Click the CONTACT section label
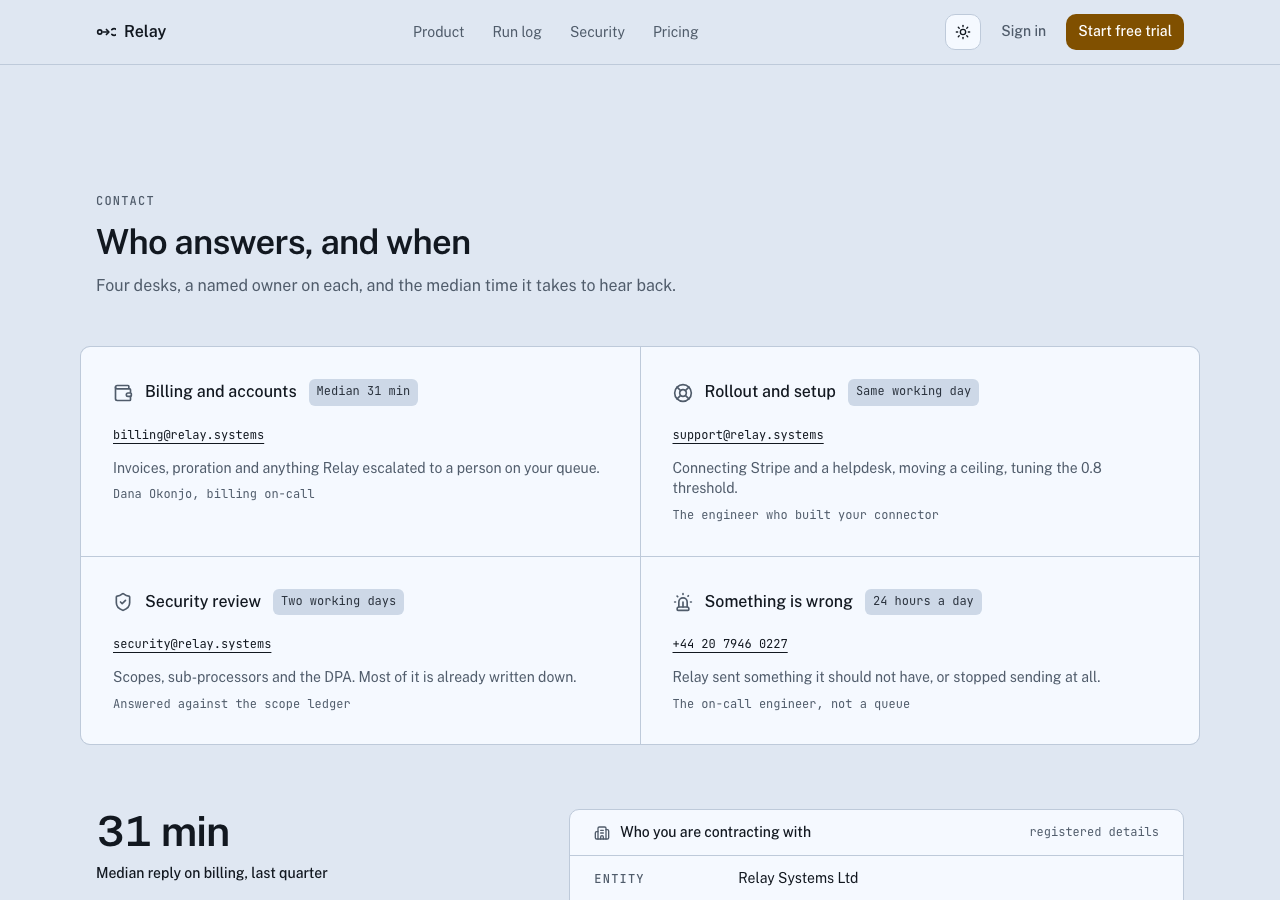1280x900 pixels. pyautogui.click(x=125, y=201)
